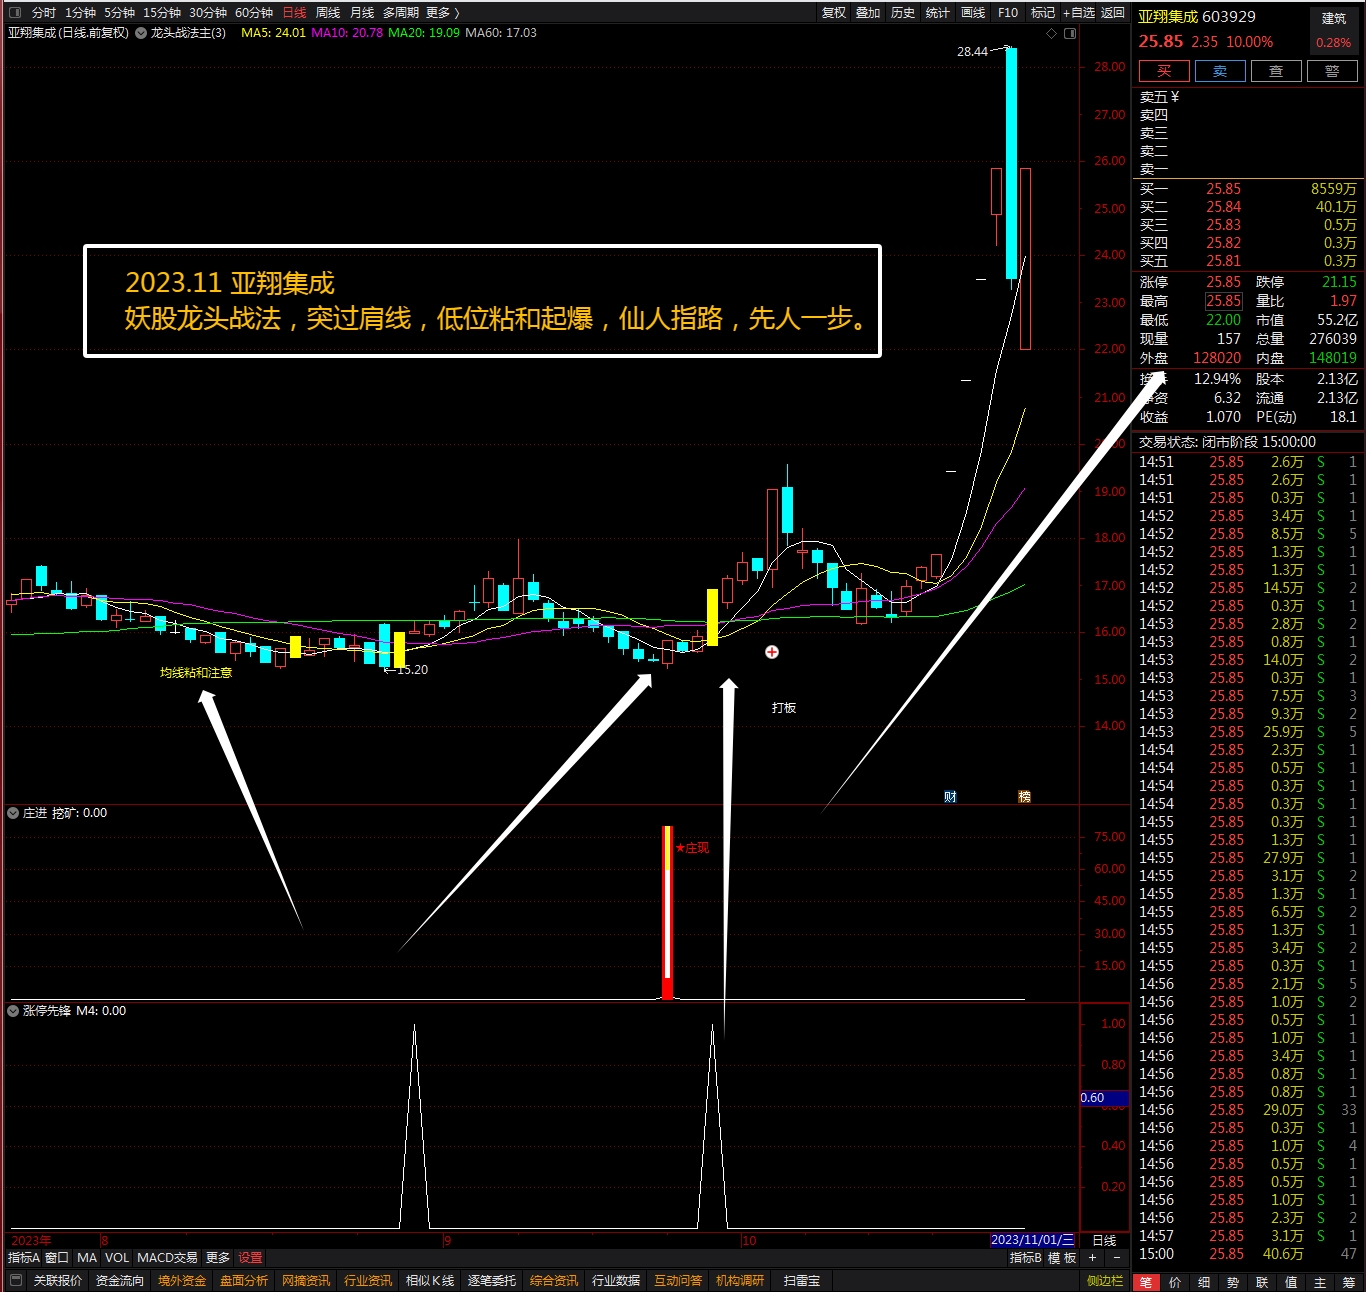Click the bottom-left status bar icon

click(x=15, y=1281)
